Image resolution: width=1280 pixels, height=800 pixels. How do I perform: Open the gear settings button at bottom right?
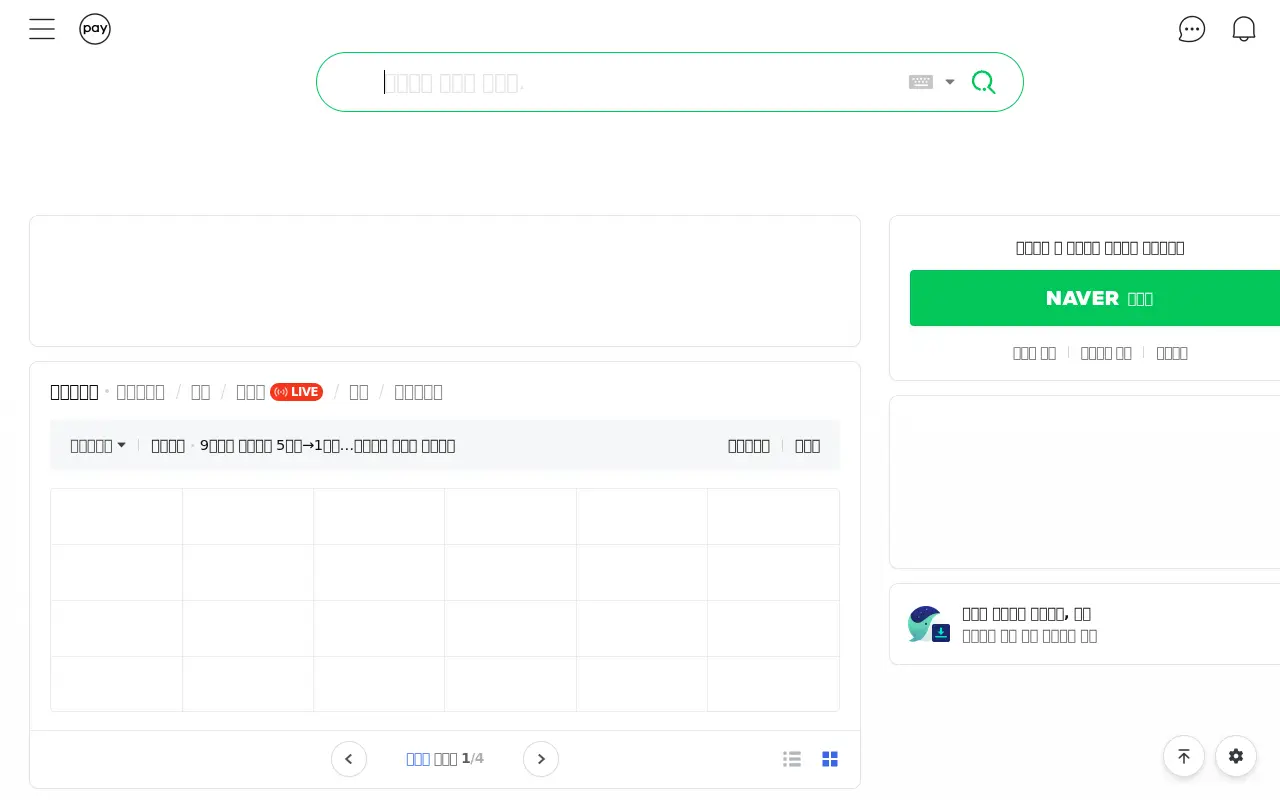pyautogui.click(x=1236, y=756)
